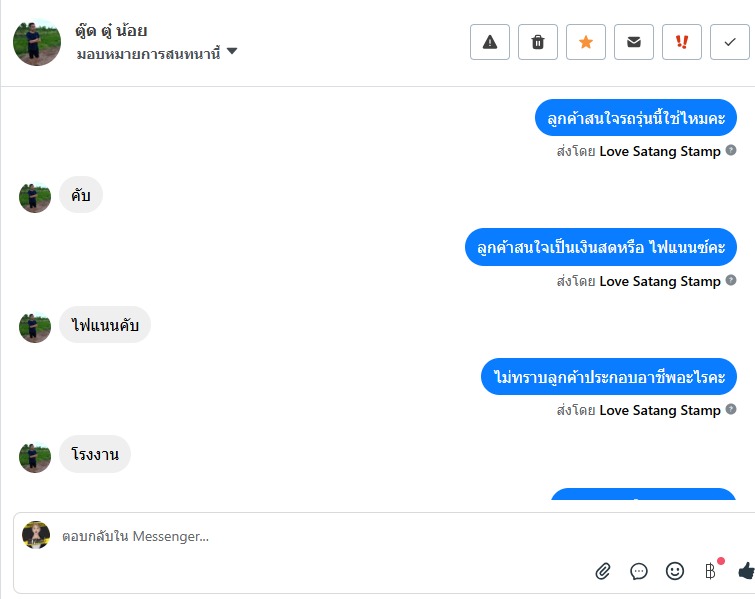Click the Baht payment icon
The width and height of the screenshot is (755, 599).
tap(711, 571)
